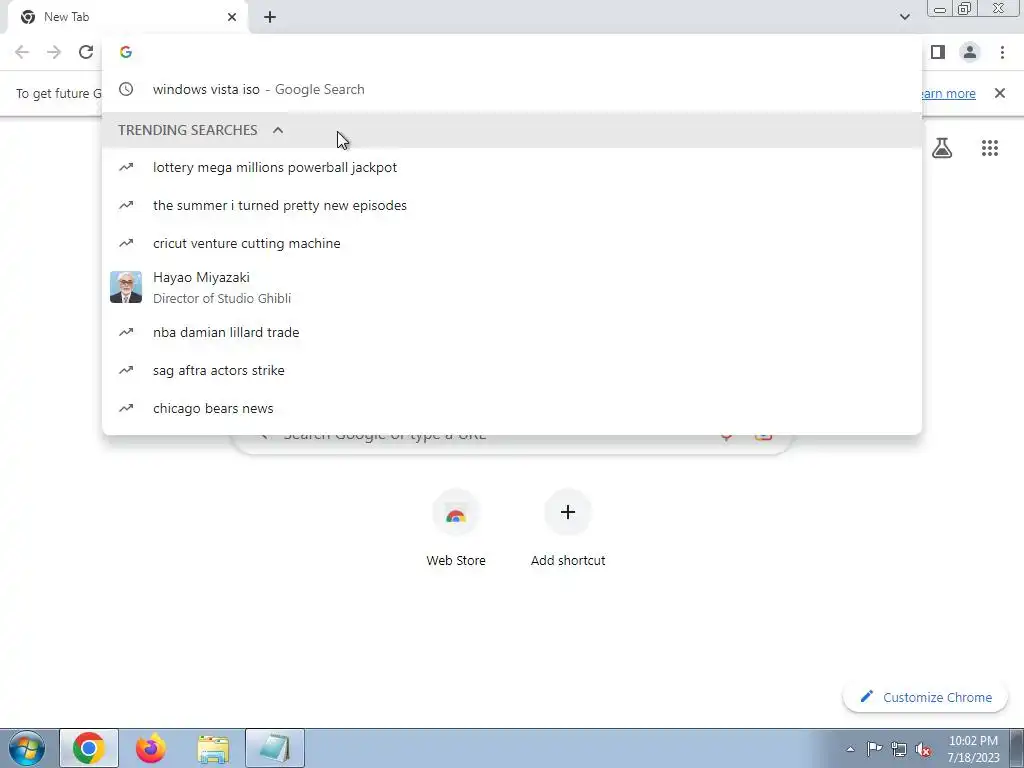Select 'windows vista iso' history suggestion
1024x768 pixels.
[512, 89]
